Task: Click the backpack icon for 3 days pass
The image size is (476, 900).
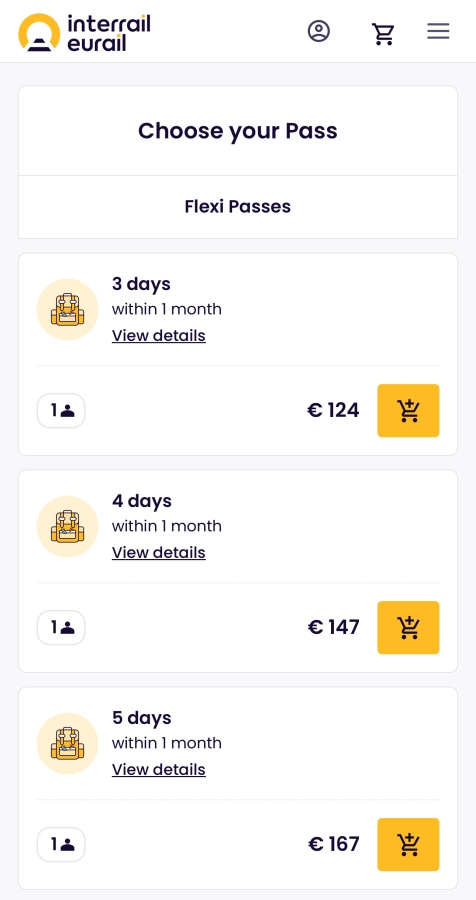Action: (x=68, y=309)
